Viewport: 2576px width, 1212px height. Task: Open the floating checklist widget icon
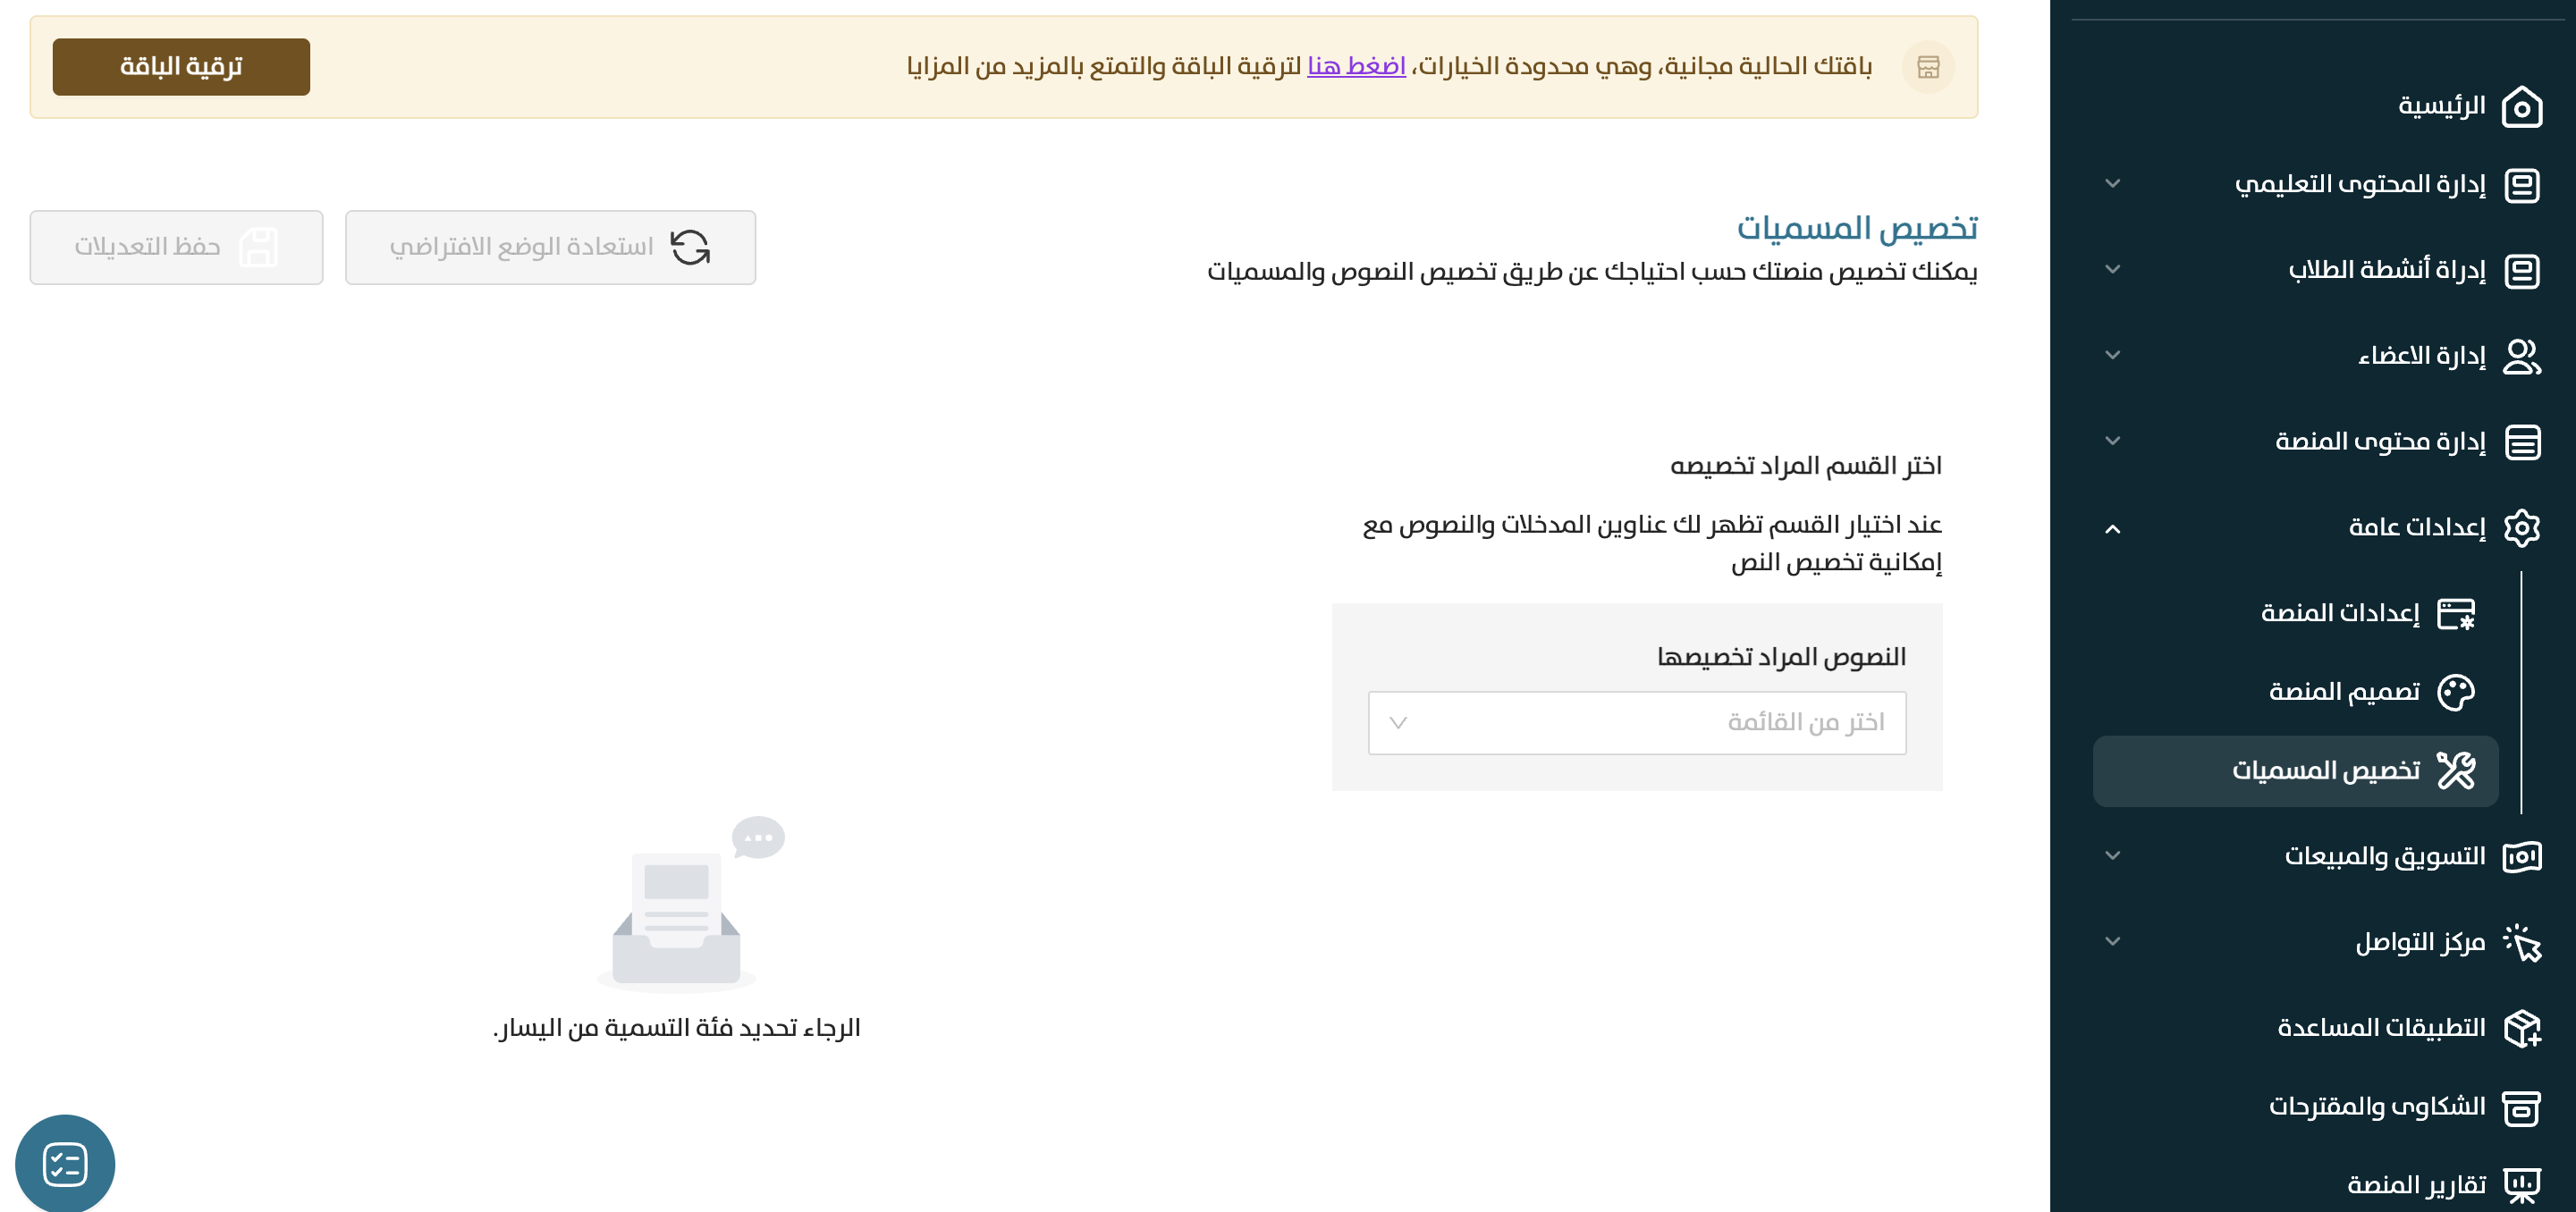click(65, 1164)
